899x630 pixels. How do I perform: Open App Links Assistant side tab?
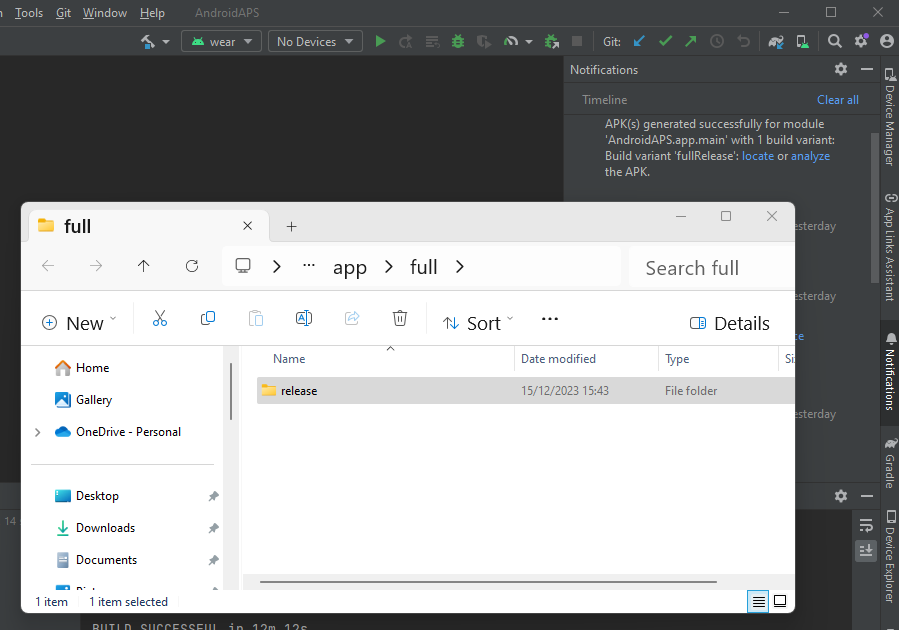pyautogui.click(x=890, y=247)
